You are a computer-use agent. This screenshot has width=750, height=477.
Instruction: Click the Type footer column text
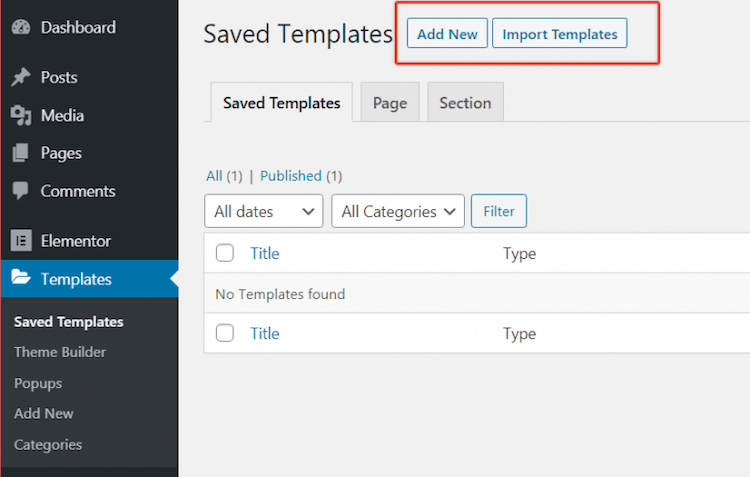click(519, 333)
